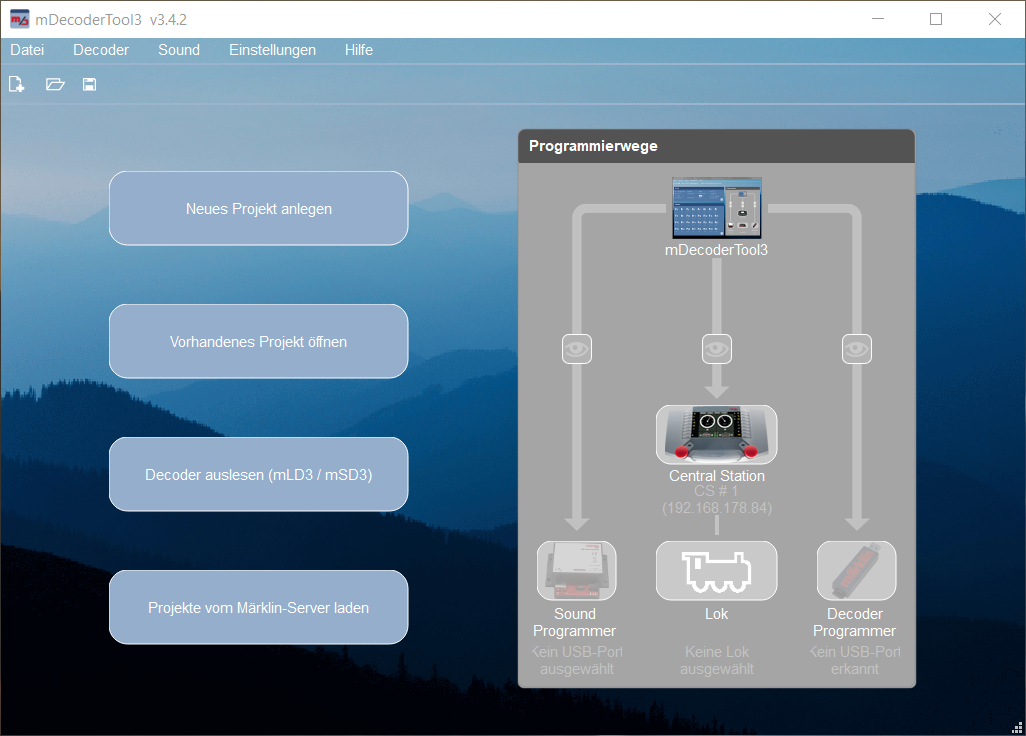Click the new project toolbar icon
The height and width of the screenshot is (736, 1026).
[16, 84]
